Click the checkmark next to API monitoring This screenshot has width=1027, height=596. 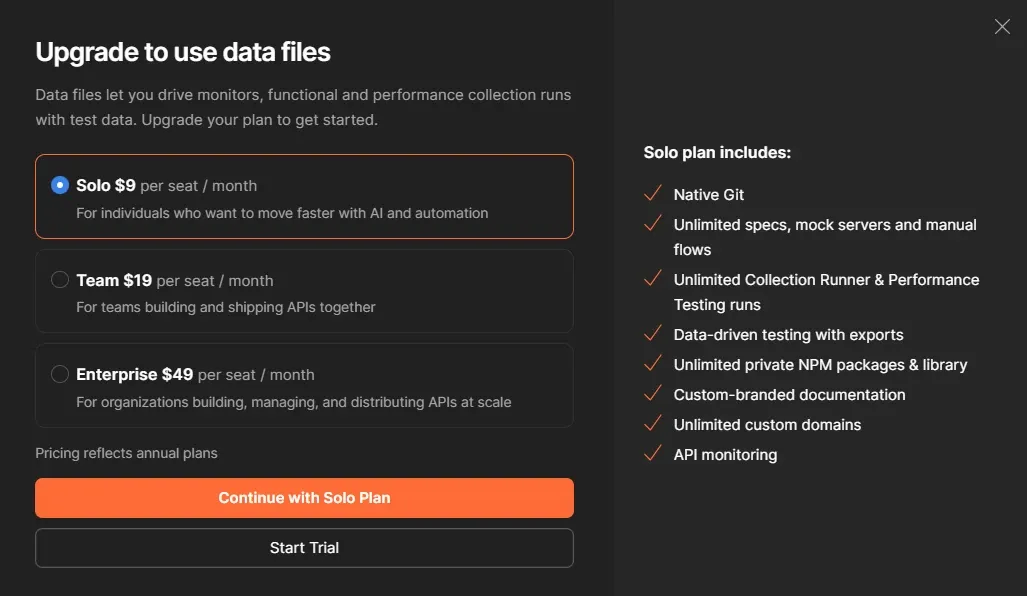(653, 454)
